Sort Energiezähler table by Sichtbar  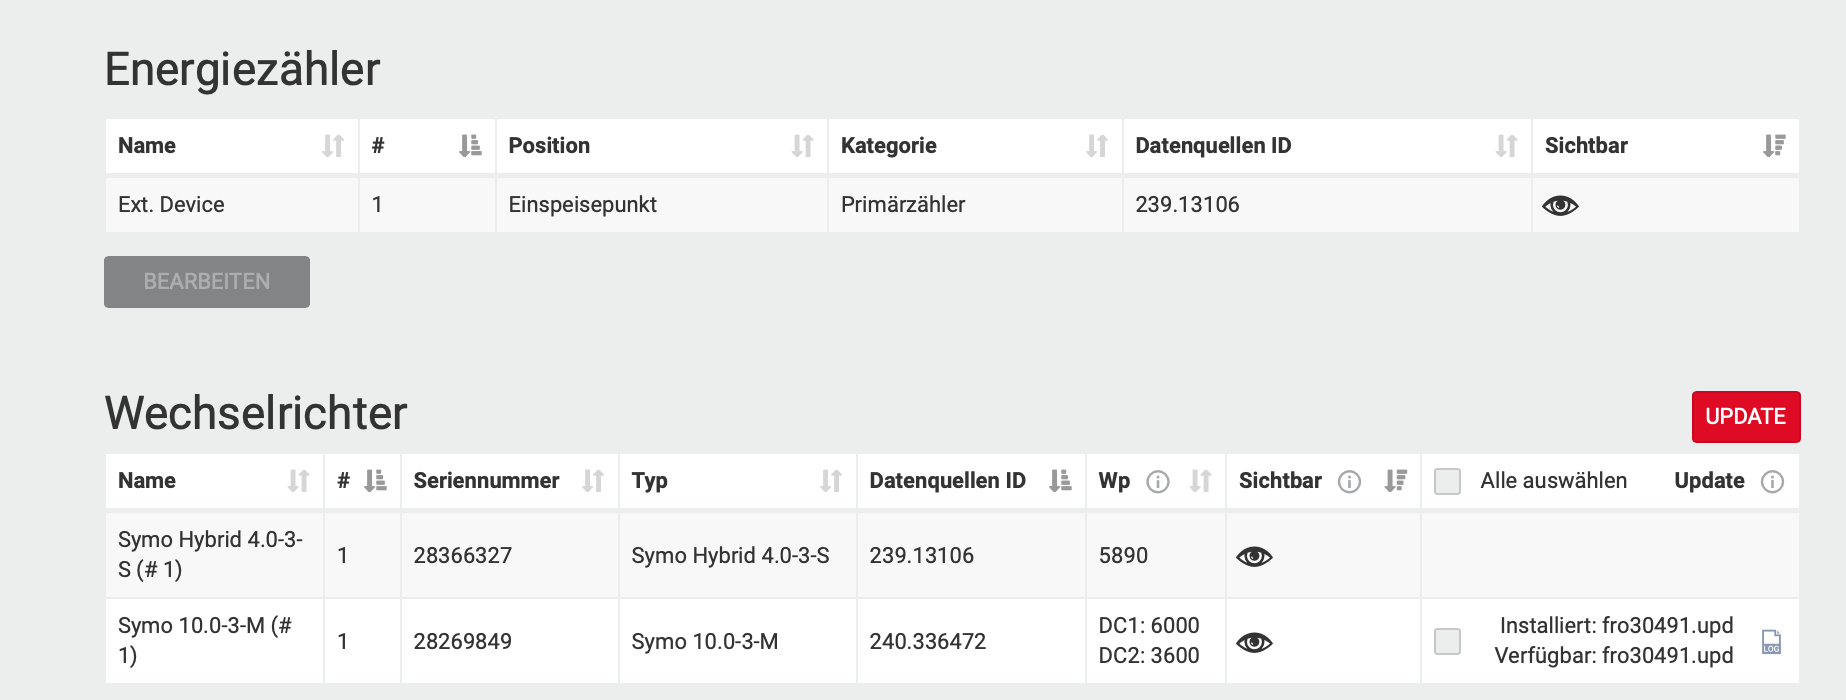(1774, 146)
